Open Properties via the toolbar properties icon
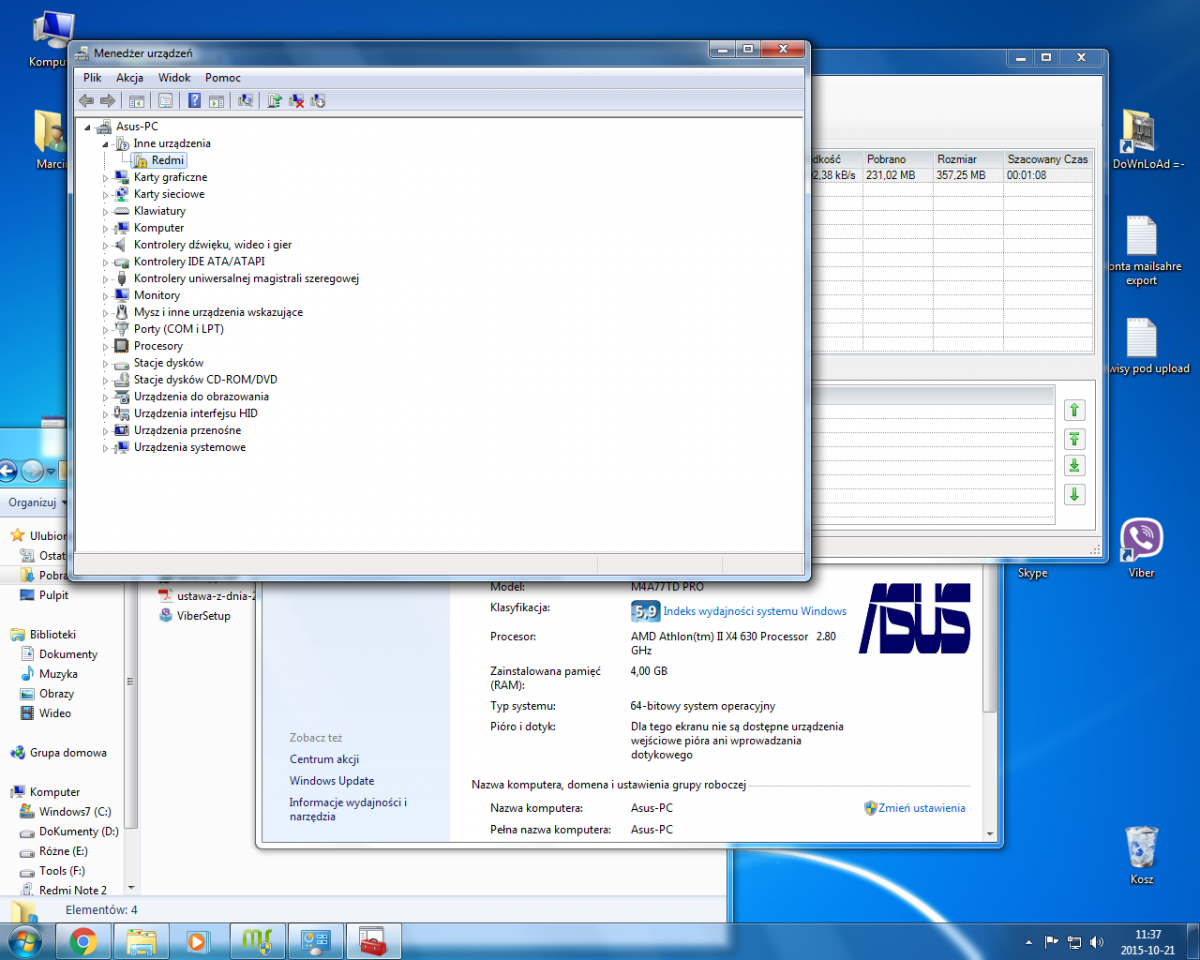The width and height of the screenshot is (1200, 960). 165,100
